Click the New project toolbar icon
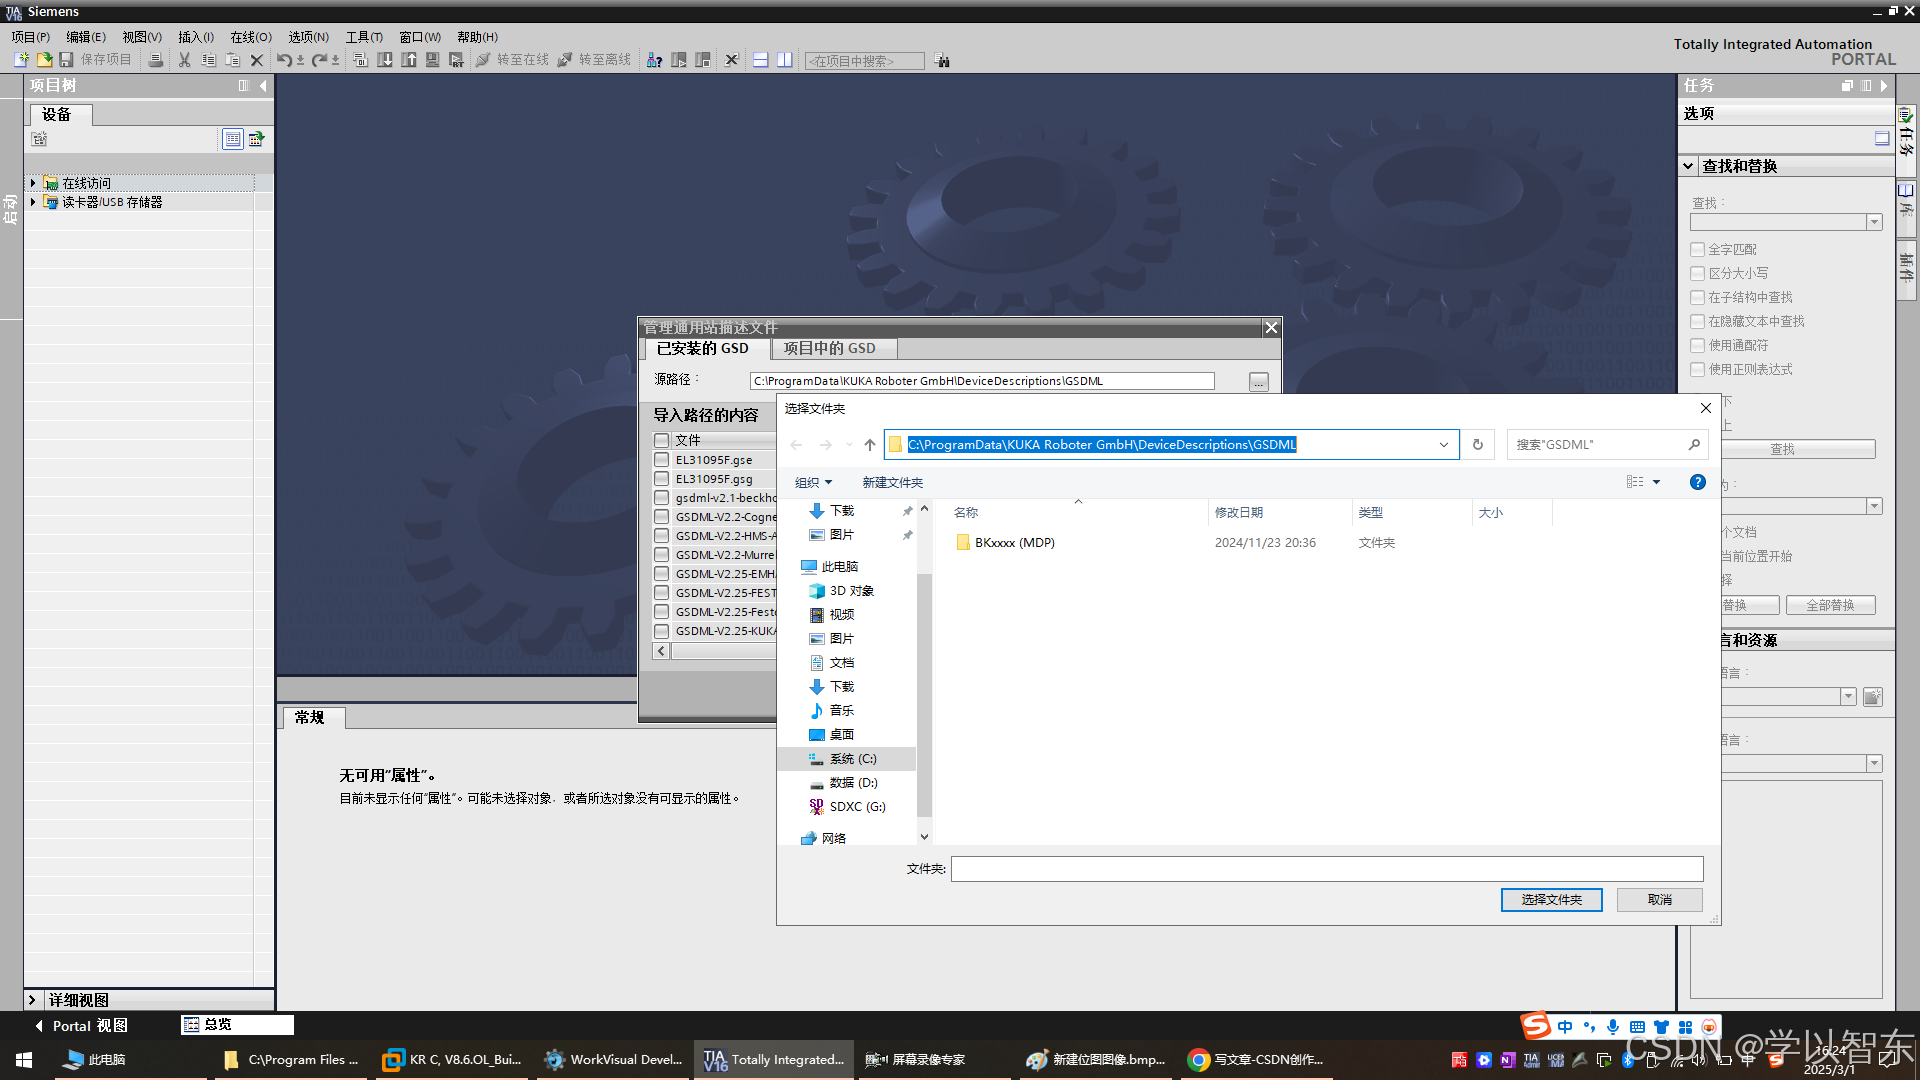This screenshot has height=1080, width=1920. click(21, 60)
